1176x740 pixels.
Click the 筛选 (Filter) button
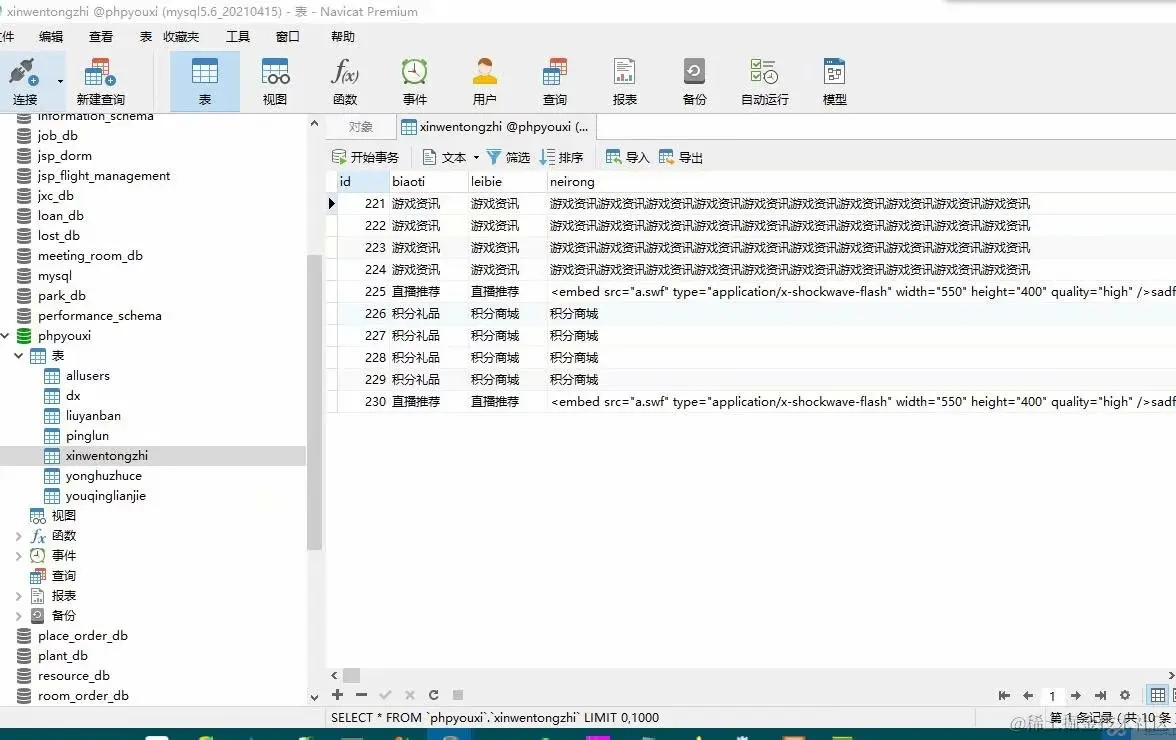508,157
